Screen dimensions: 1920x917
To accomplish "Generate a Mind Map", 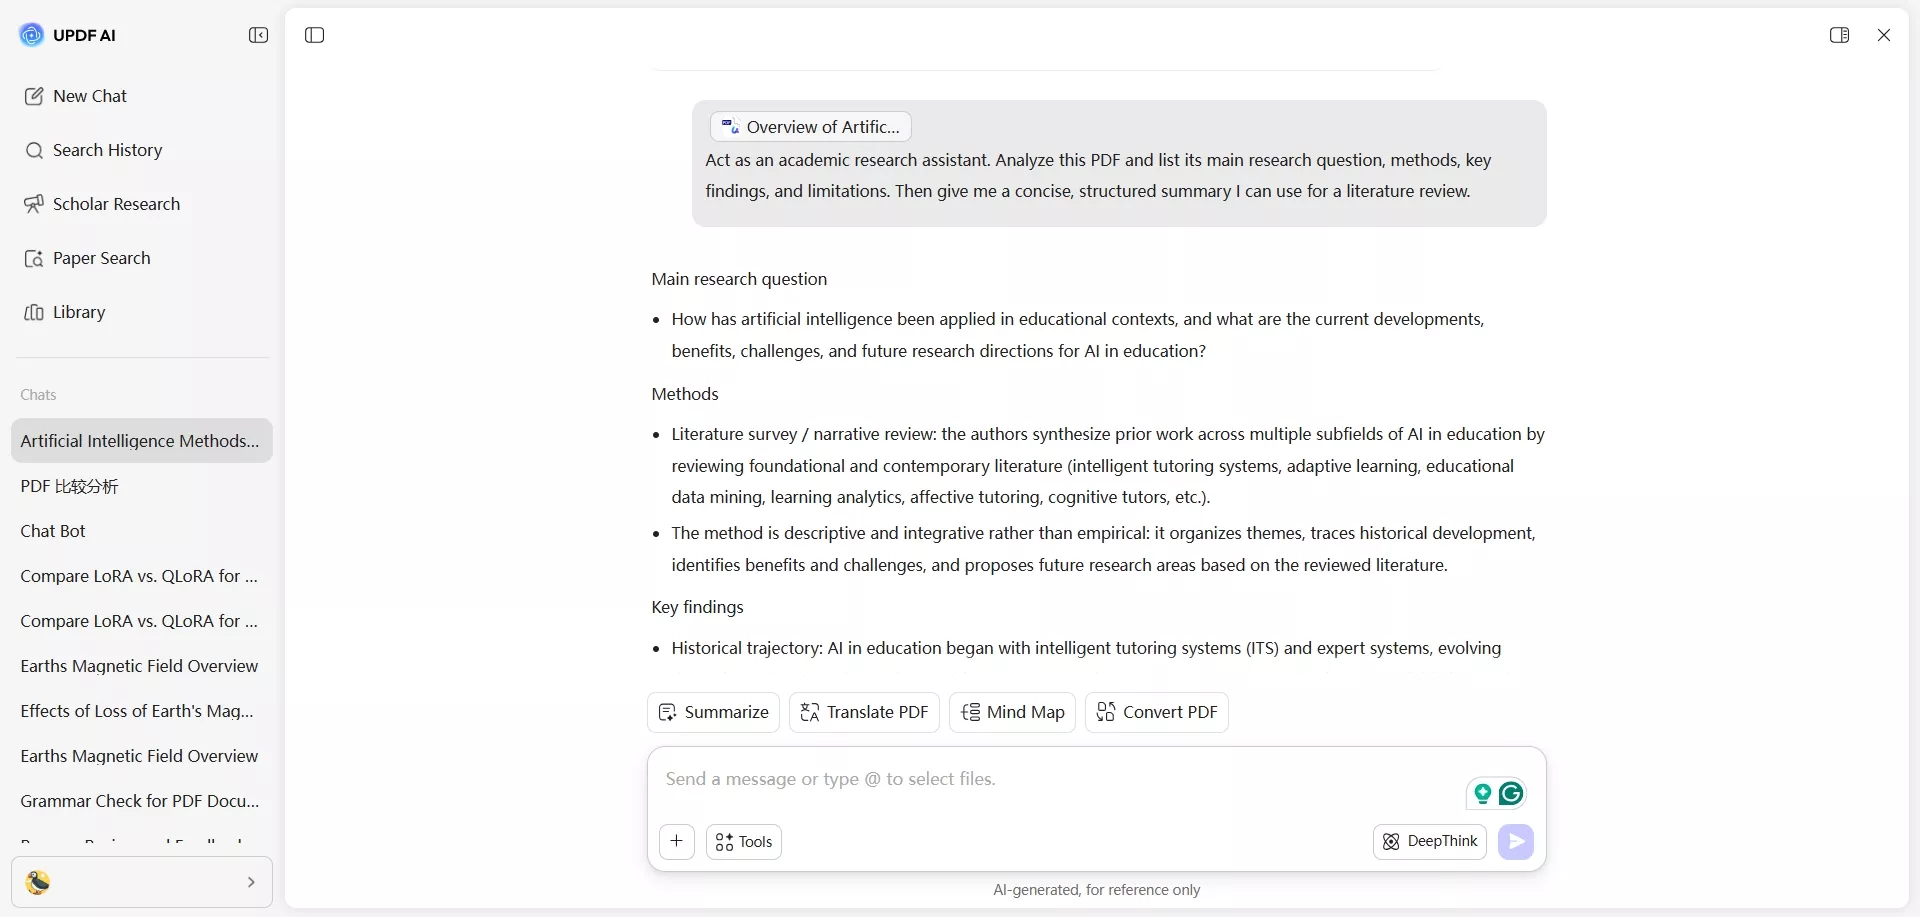I will tap(1012, 712).
